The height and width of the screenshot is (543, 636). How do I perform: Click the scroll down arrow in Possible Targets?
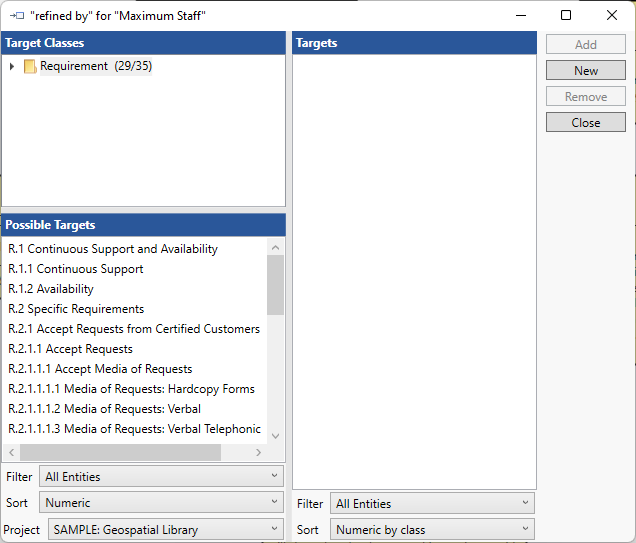(x=275, y=436)
